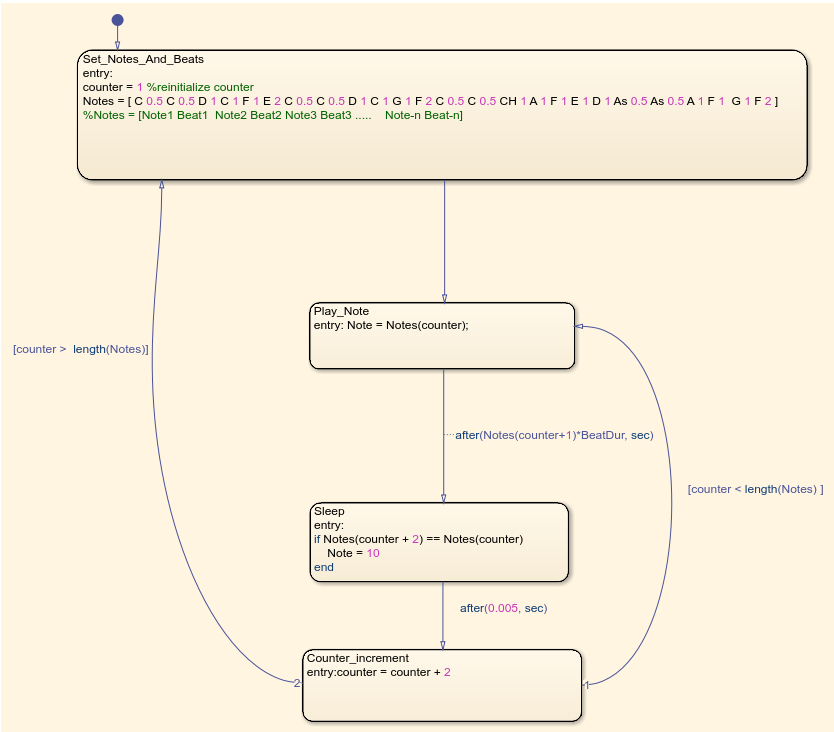Viewport: 834px width, 732px height.
Task: Select the Set_Notes_And_Beats state title
Action: (143, 59)
